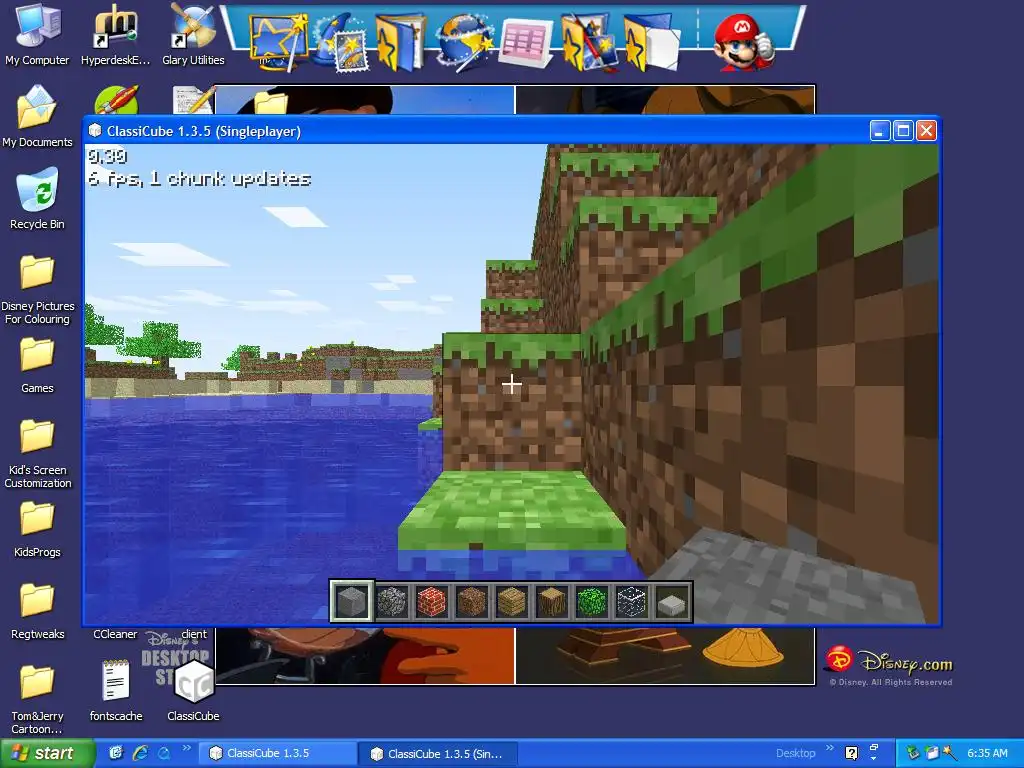The image size is (1024, 768).
Task: Select the red brick block in hotbar
Action: coord(432,601)
